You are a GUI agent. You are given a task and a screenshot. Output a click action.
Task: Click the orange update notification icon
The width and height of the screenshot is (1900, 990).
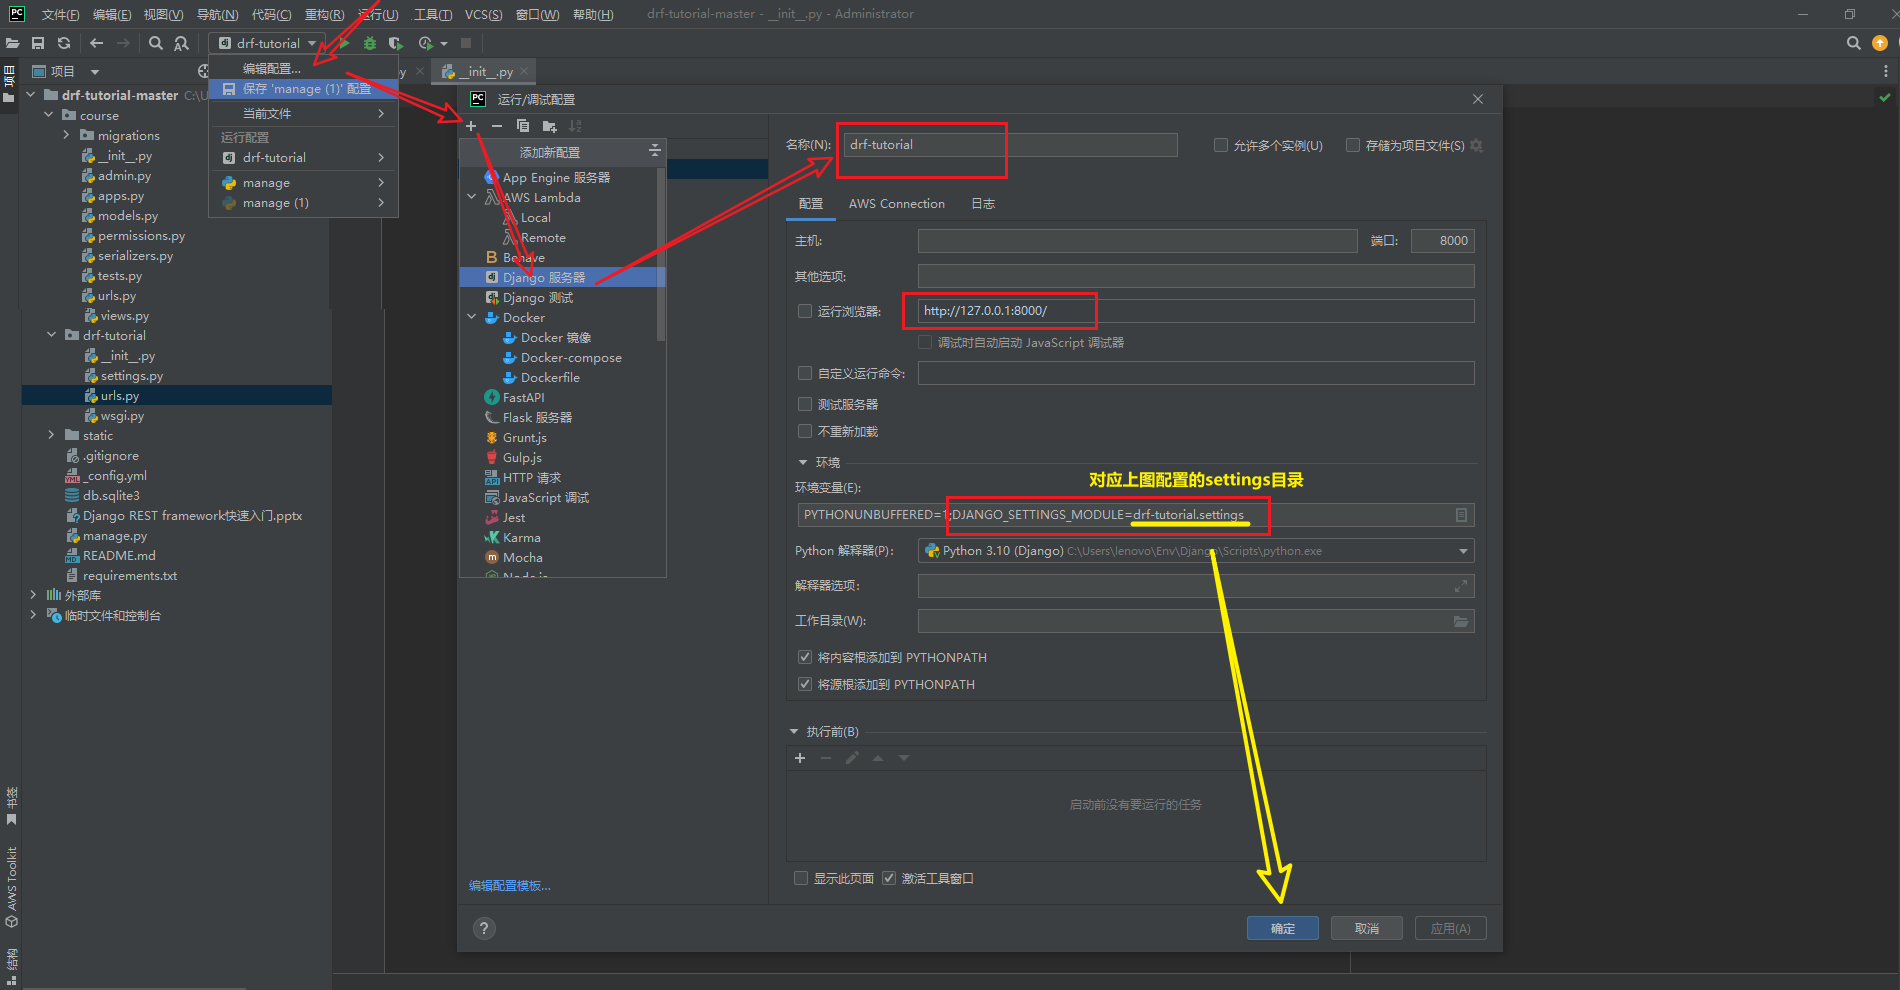tap(1880, 43)
